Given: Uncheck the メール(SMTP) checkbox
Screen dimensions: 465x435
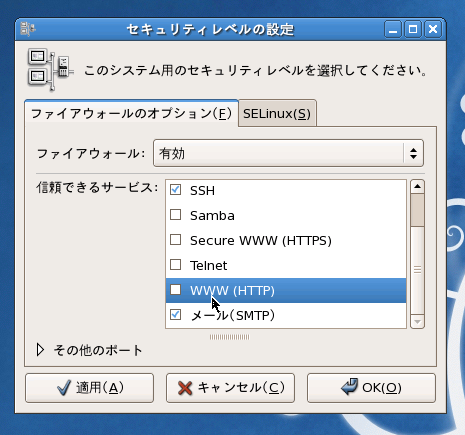Looking at the screenshot, I should click(175, 315).
